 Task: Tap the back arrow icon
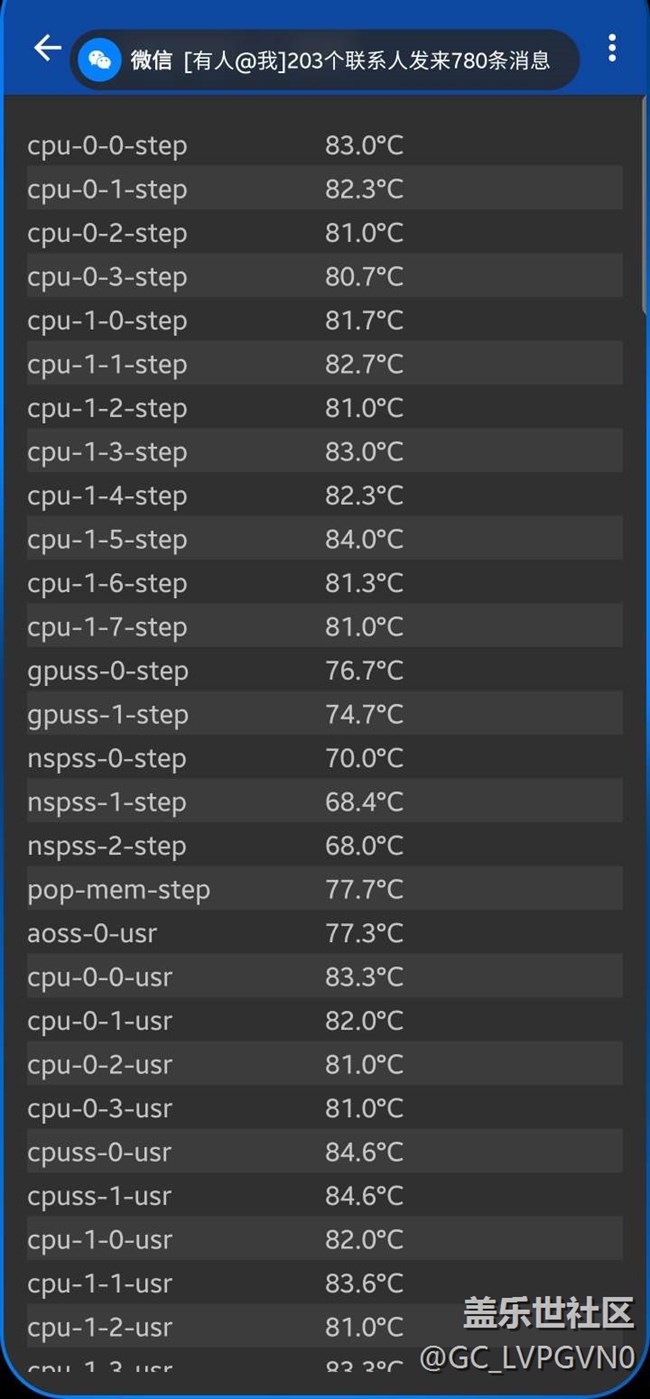pyautogui.click(x=47, y=48)
